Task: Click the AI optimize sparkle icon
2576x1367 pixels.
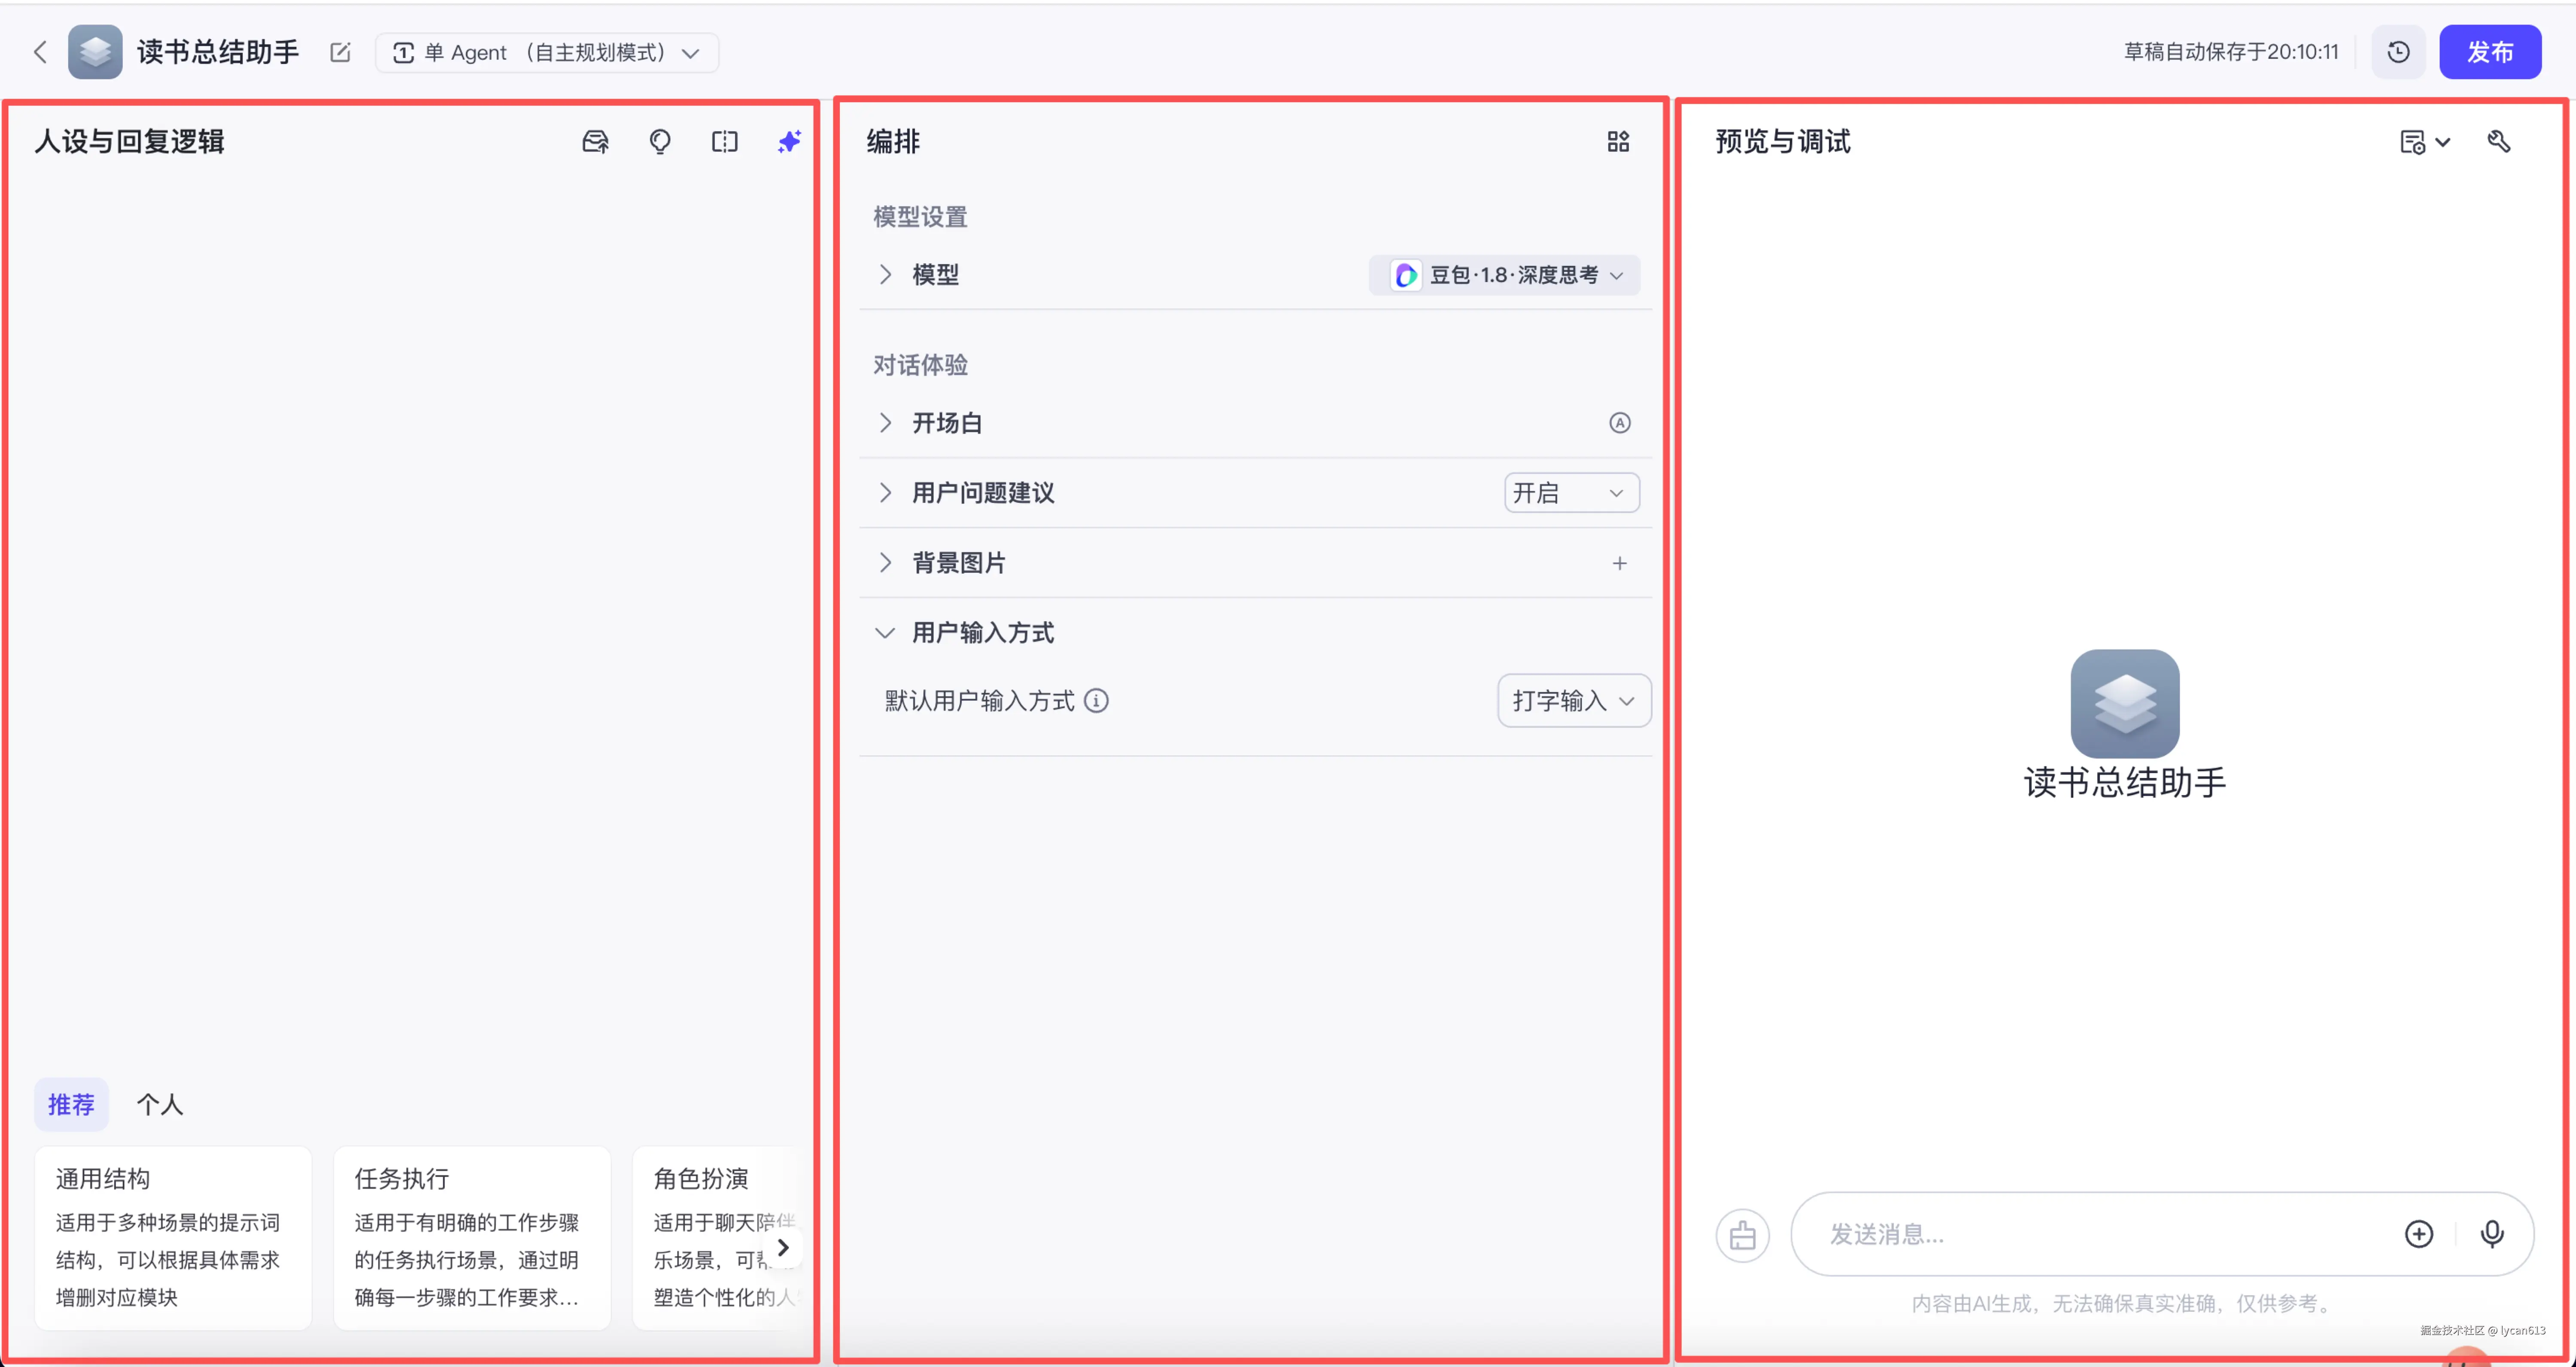Action: coord(789,141)
